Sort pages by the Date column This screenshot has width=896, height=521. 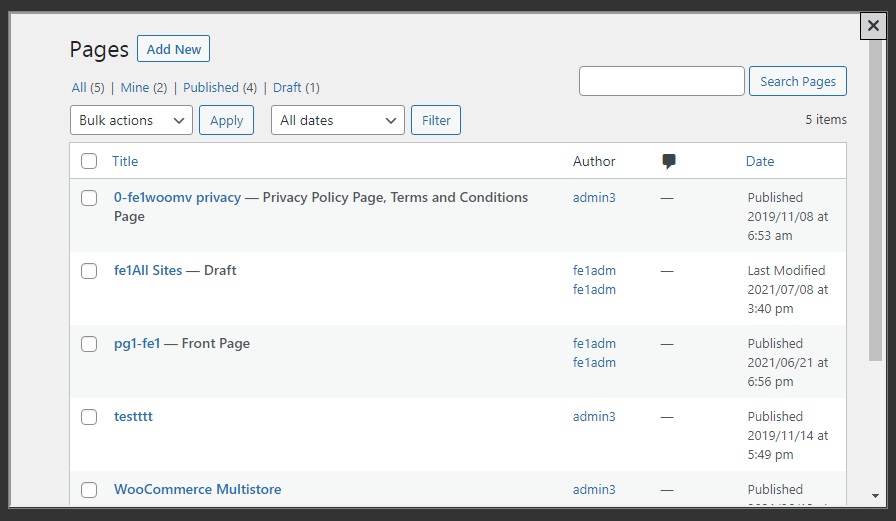coord(760,161)
